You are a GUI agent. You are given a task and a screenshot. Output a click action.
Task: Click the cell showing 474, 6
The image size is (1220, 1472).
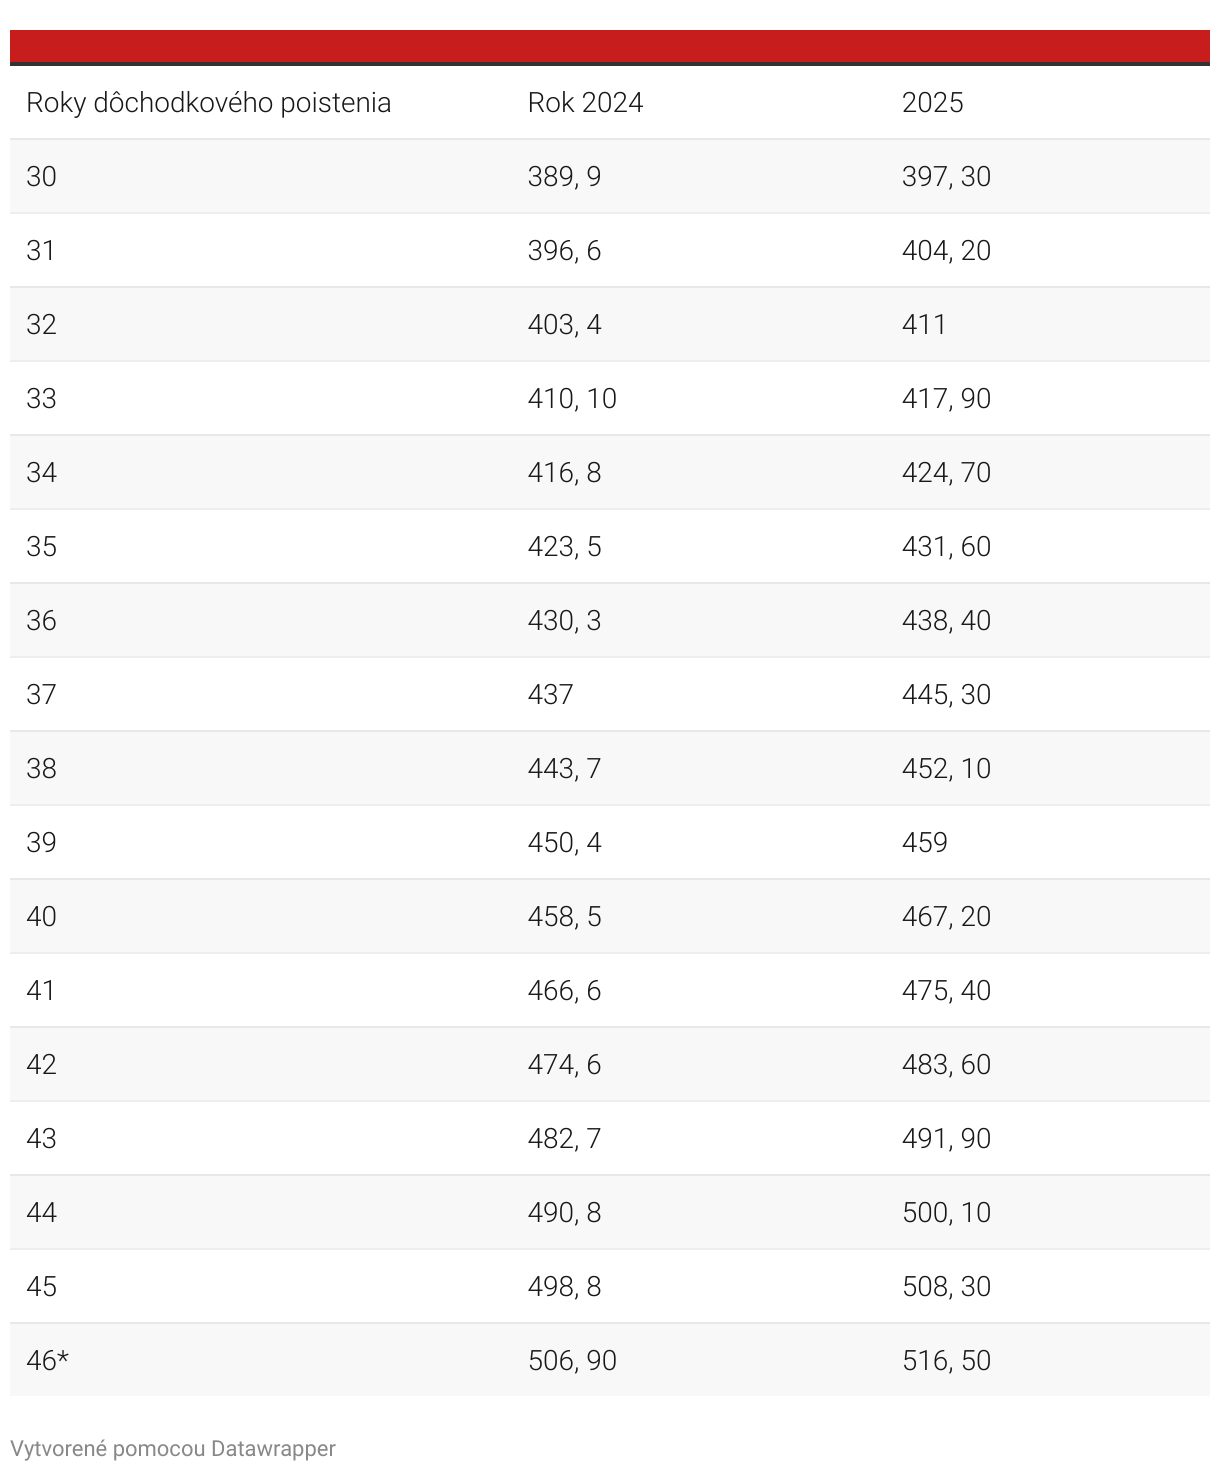point(564,1065)
